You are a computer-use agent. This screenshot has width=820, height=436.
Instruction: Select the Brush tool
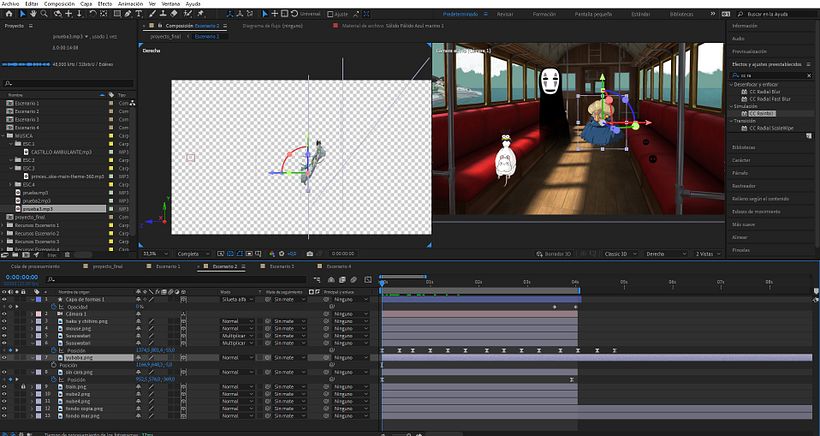pyautogui.click(x=153, y=14)
